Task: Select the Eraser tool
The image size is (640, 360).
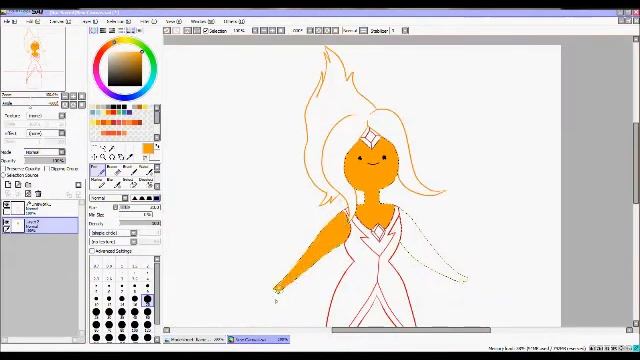Action: pyautogui.click(x=113, y=170)
